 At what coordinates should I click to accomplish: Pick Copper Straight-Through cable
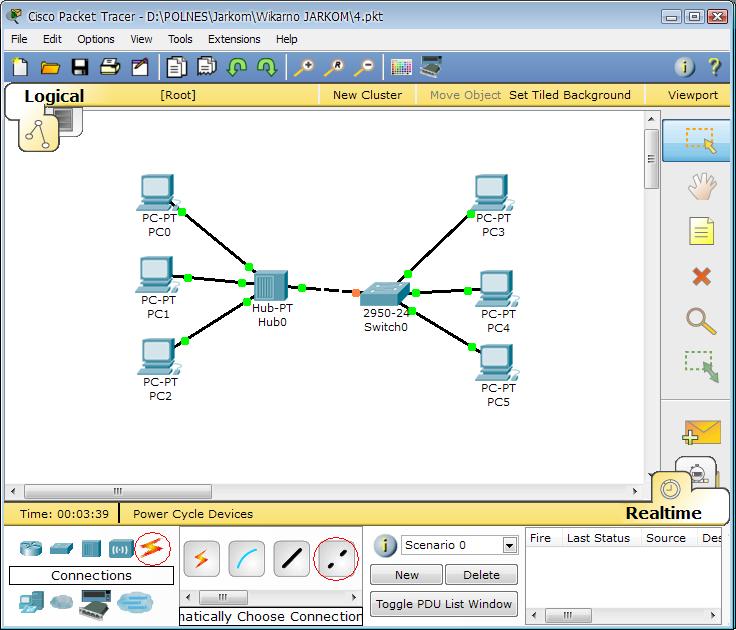pos(291,559)
